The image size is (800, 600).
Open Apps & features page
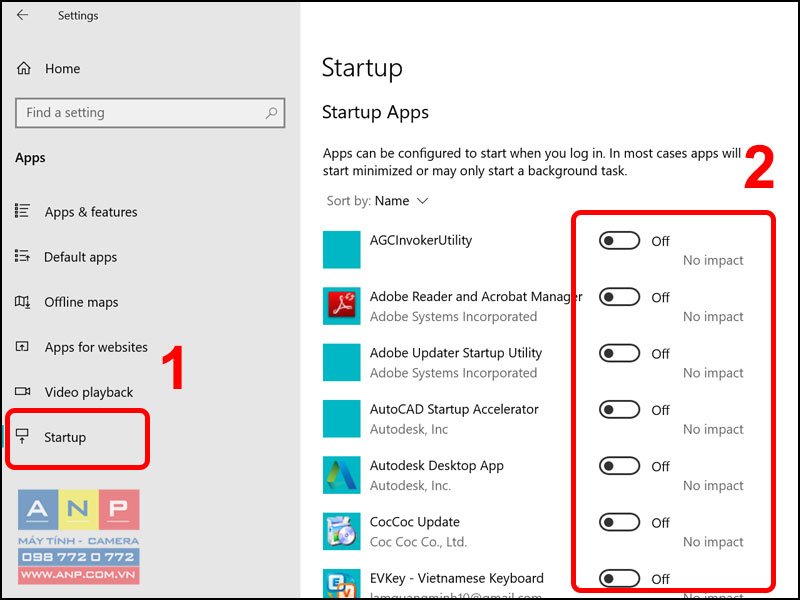(91, 212)
